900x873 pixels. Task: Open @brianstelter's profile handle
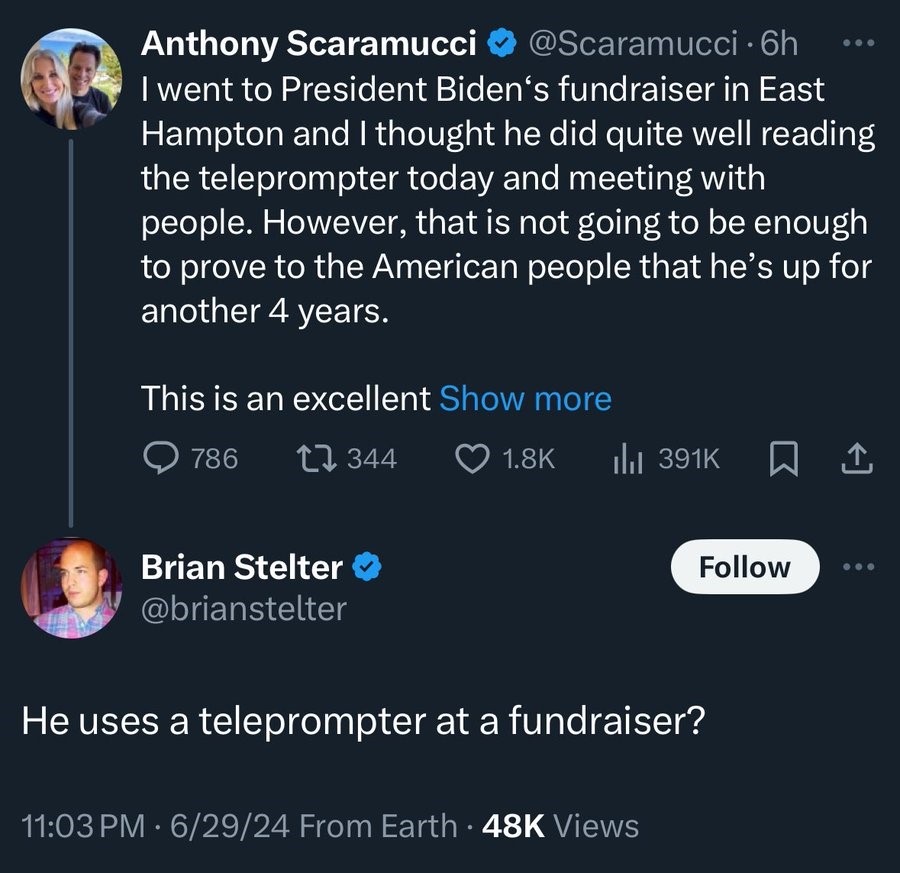[x=244, y=607]
